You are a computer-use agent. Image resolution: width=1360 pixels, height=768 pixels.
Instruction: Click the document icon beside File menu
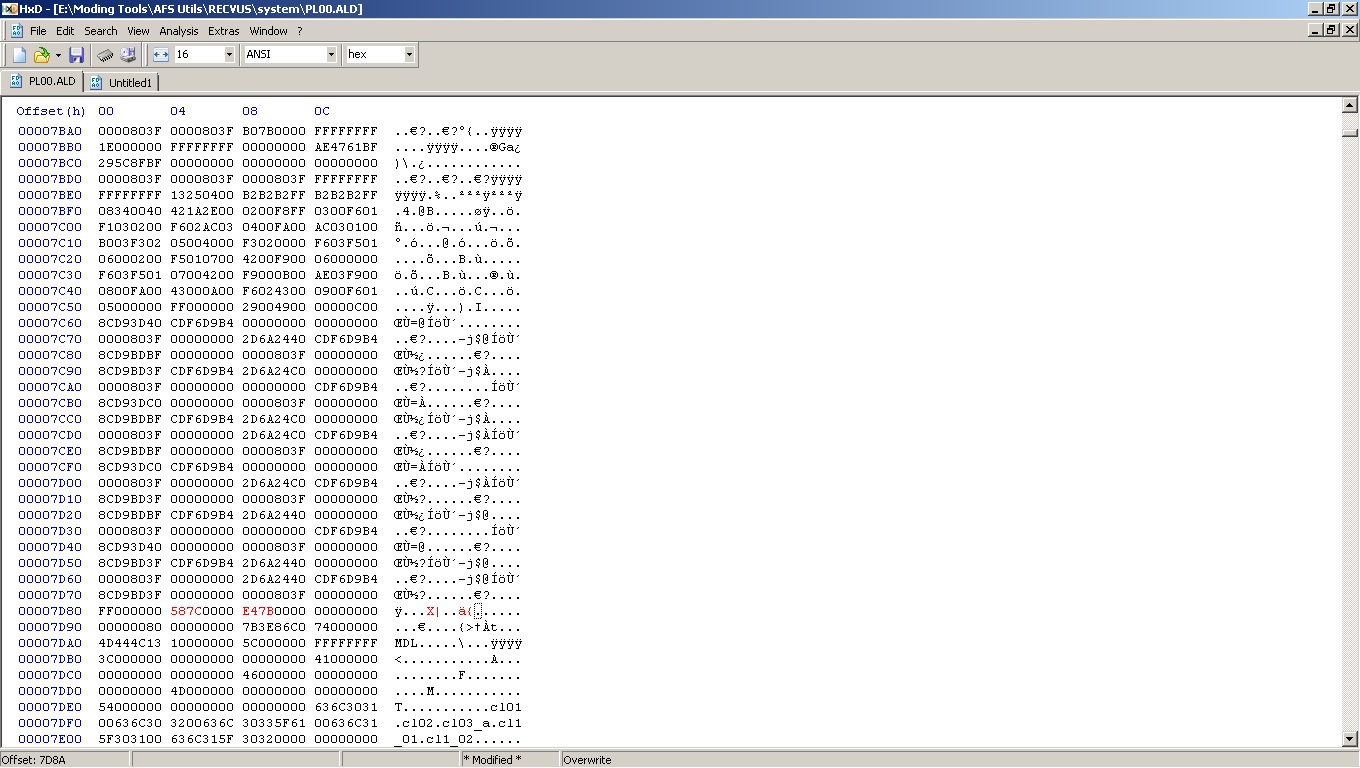(17, 31)
